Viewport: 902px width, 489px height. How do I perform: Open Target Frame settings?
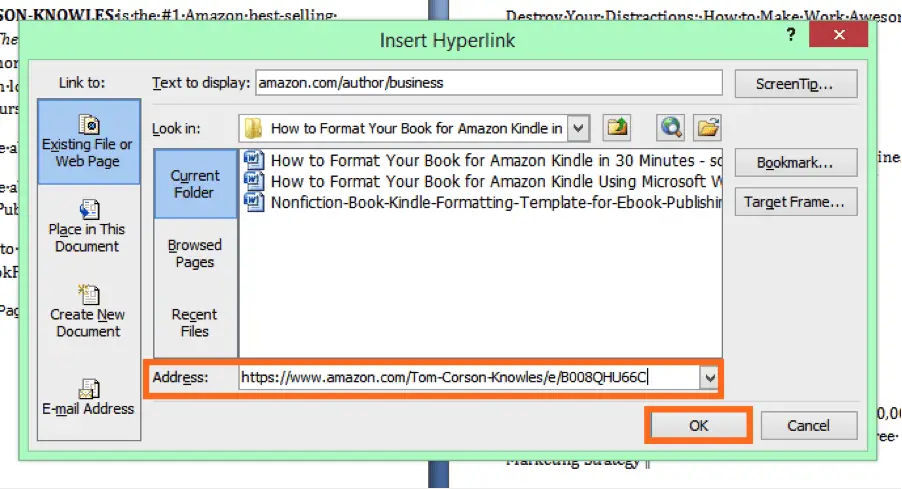(x=796, y=202)
